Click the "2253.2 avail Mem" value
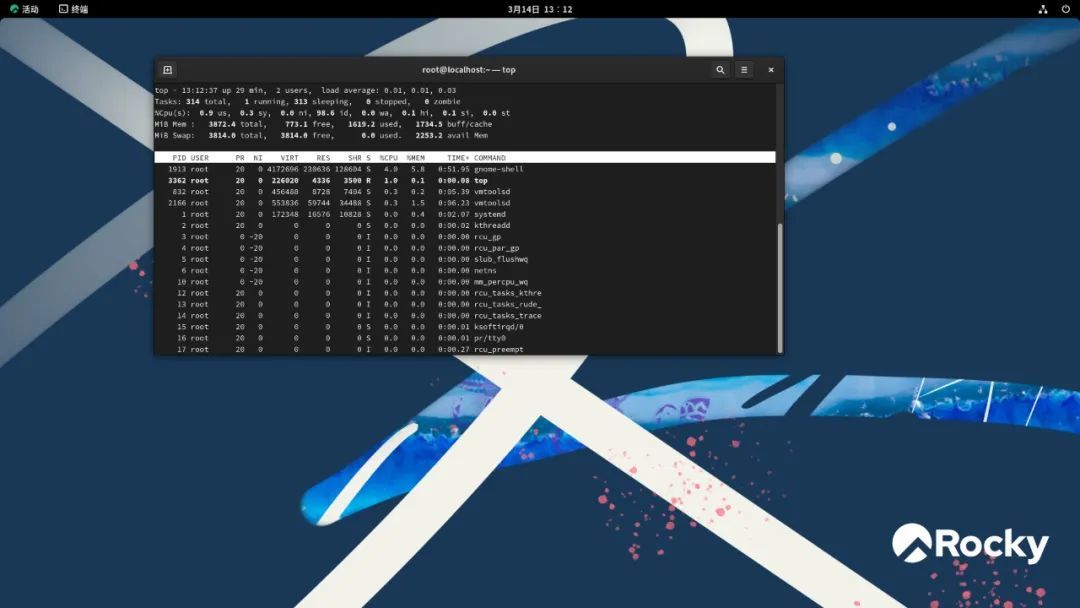 451,136
